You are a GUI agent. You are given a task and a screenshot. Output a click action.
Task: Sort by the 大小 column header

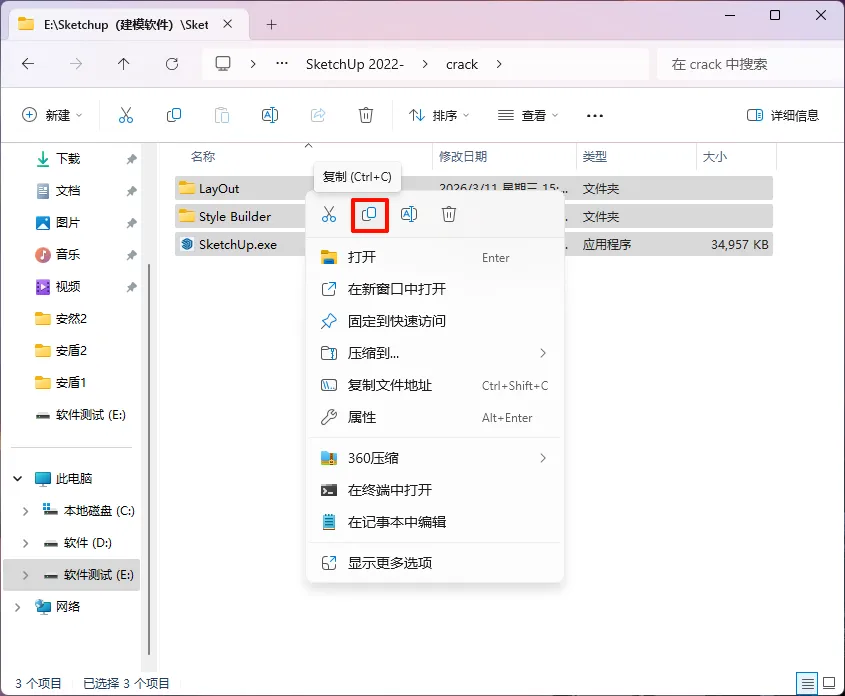715,157
